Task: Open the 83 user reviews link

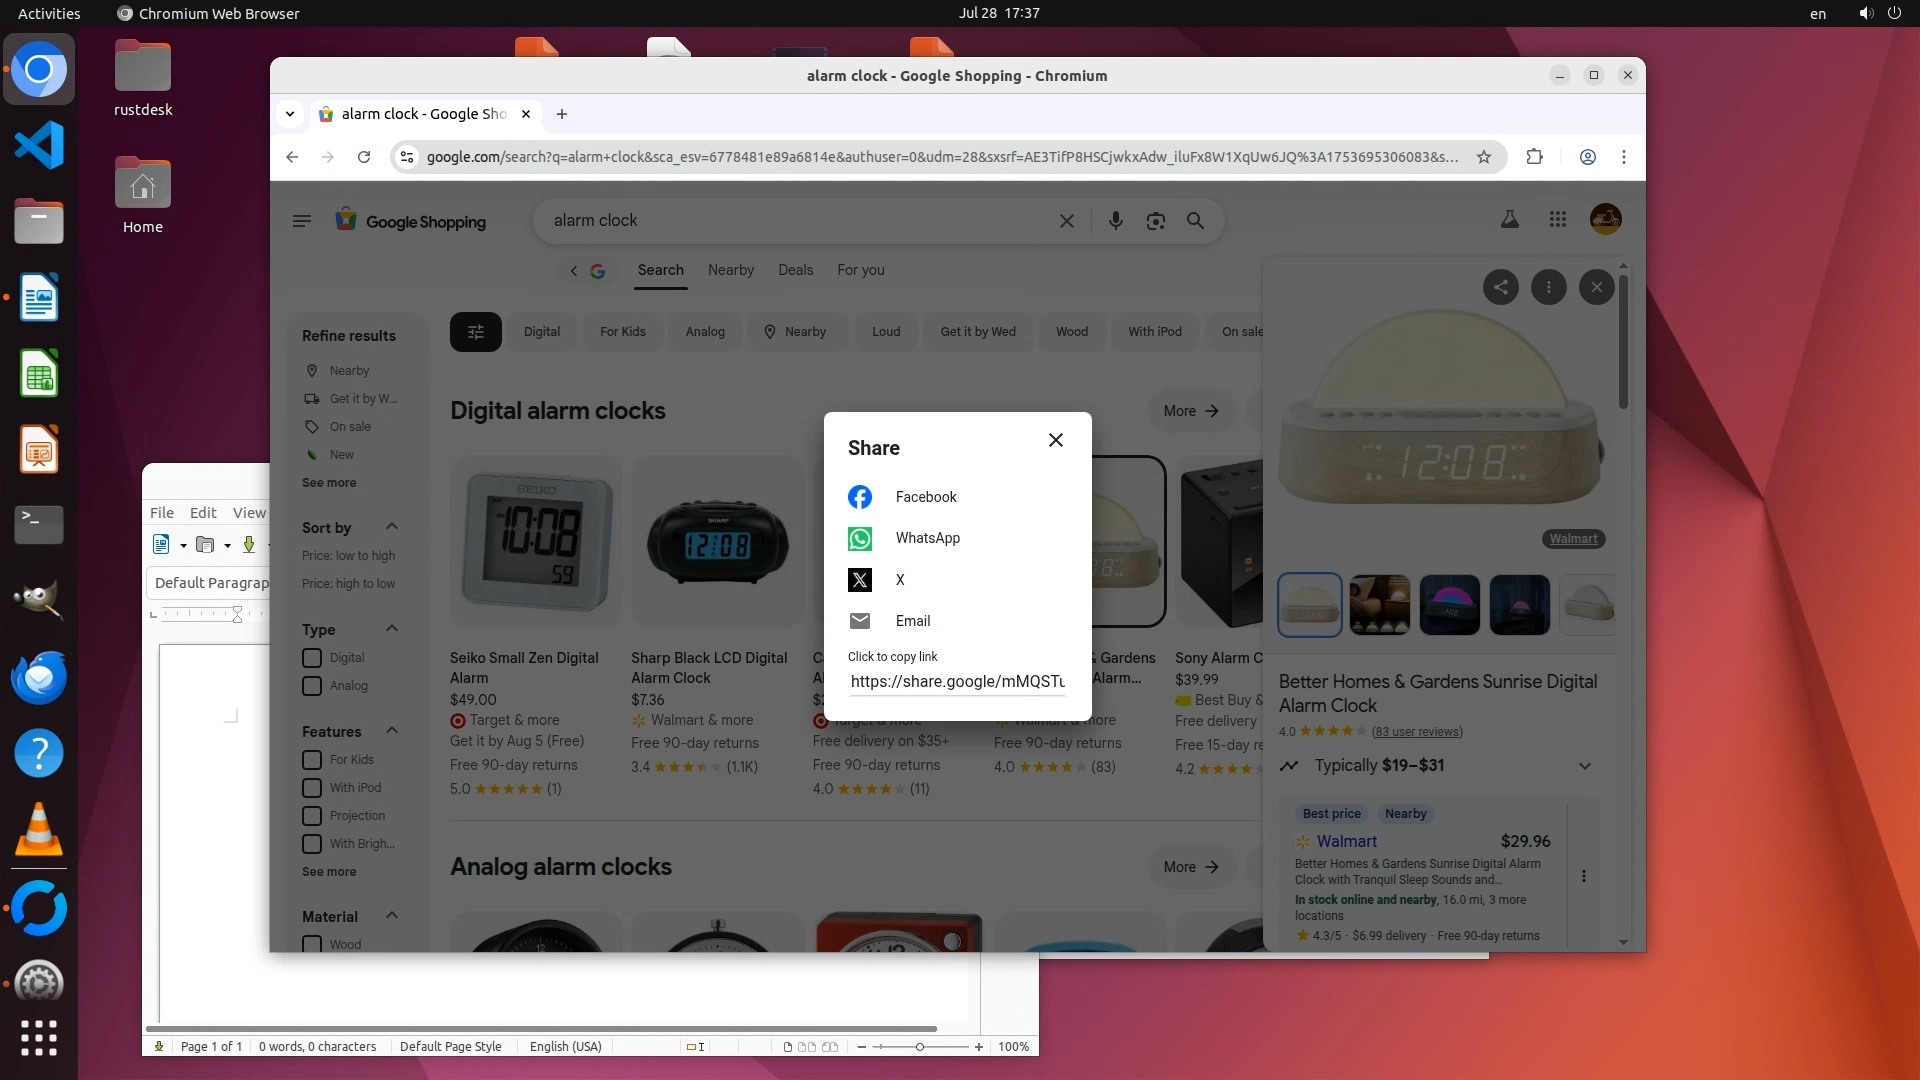Action: point(1416,732)
